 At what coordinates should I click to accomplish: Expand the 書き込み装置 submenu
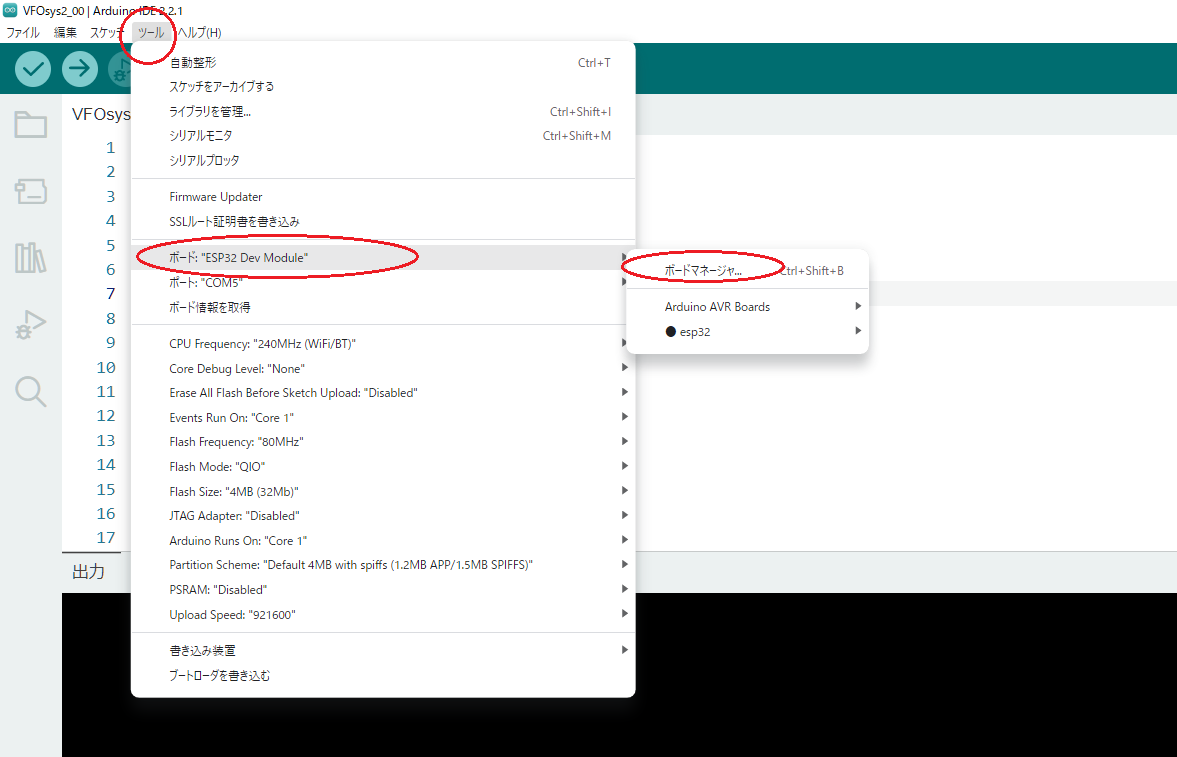click(x=383, y=650)
